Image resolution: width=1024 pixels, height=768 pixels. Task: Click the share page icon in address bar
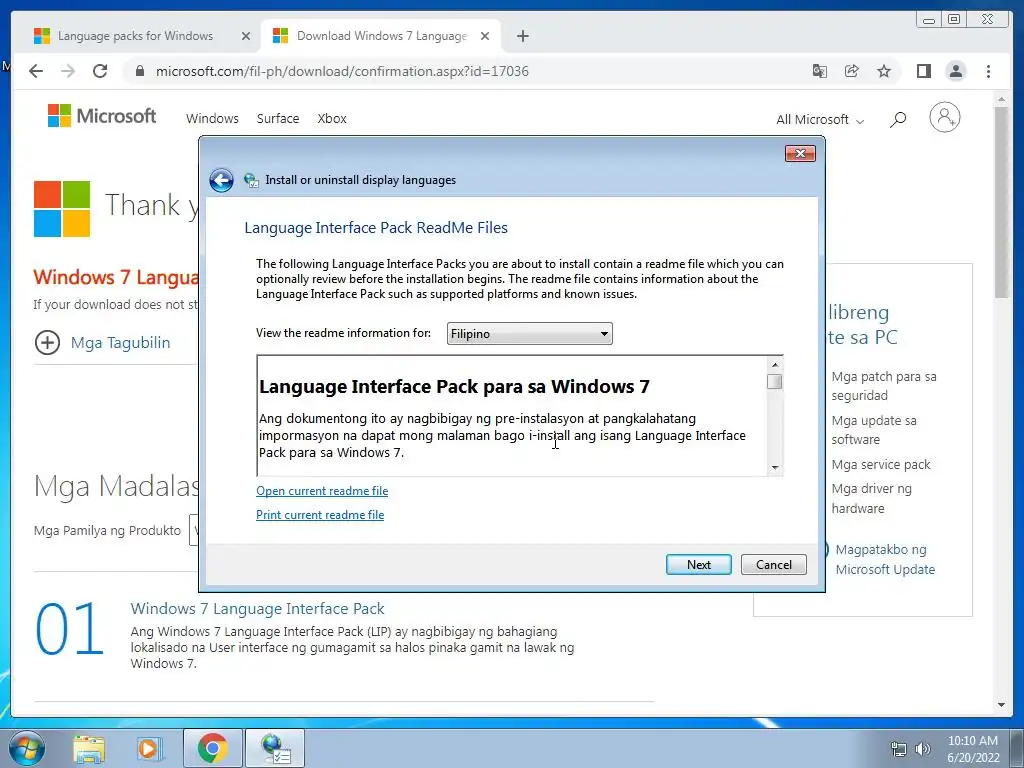click(x=852, y=71)
